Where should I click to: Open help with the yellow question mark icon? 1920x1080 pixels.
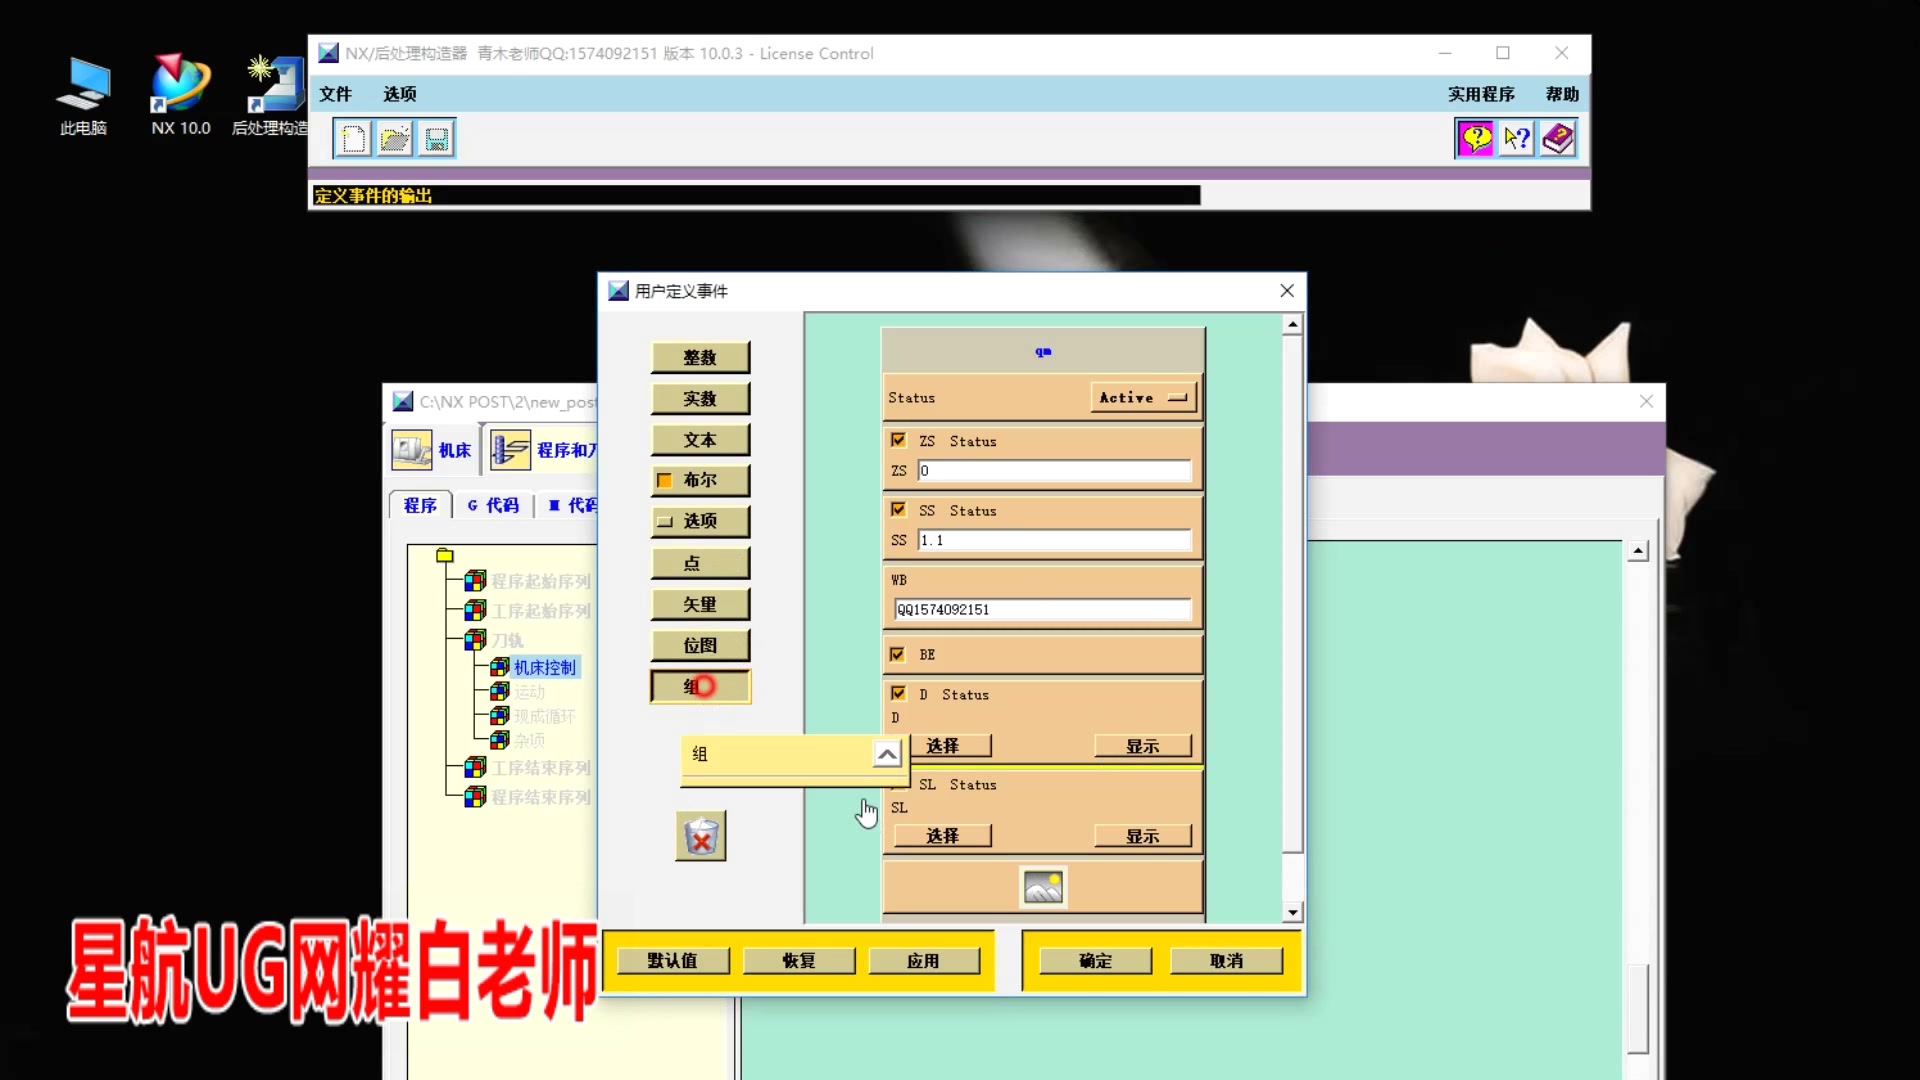coord(1475,138)
